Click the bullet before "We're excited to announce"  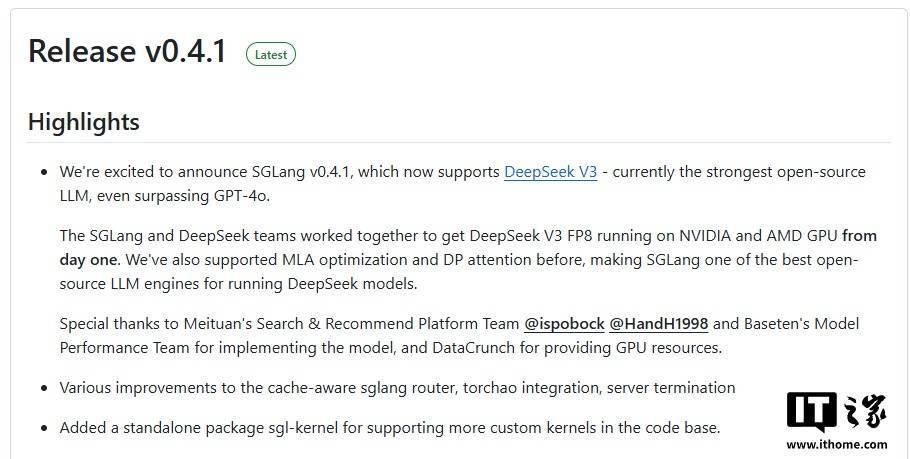44,172
